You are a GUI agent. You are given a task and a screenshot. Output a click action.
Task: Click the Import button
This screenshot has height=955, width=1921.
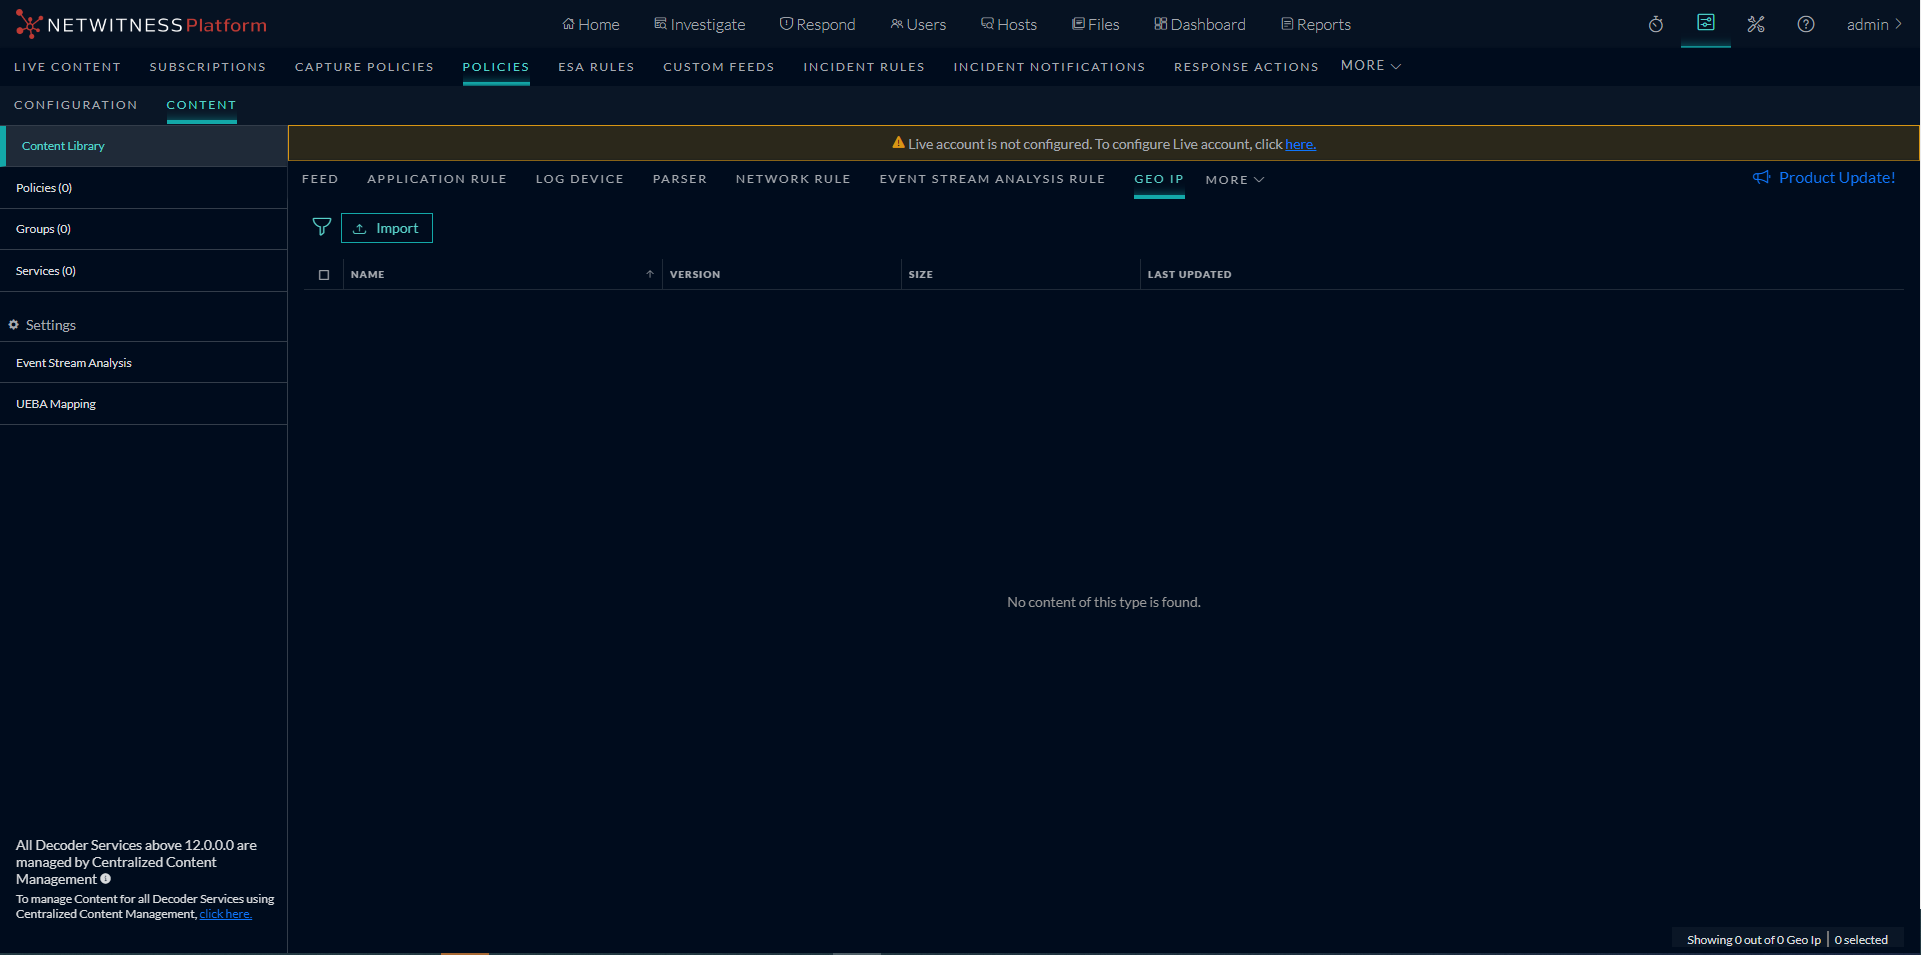click(x=387, y=228)
